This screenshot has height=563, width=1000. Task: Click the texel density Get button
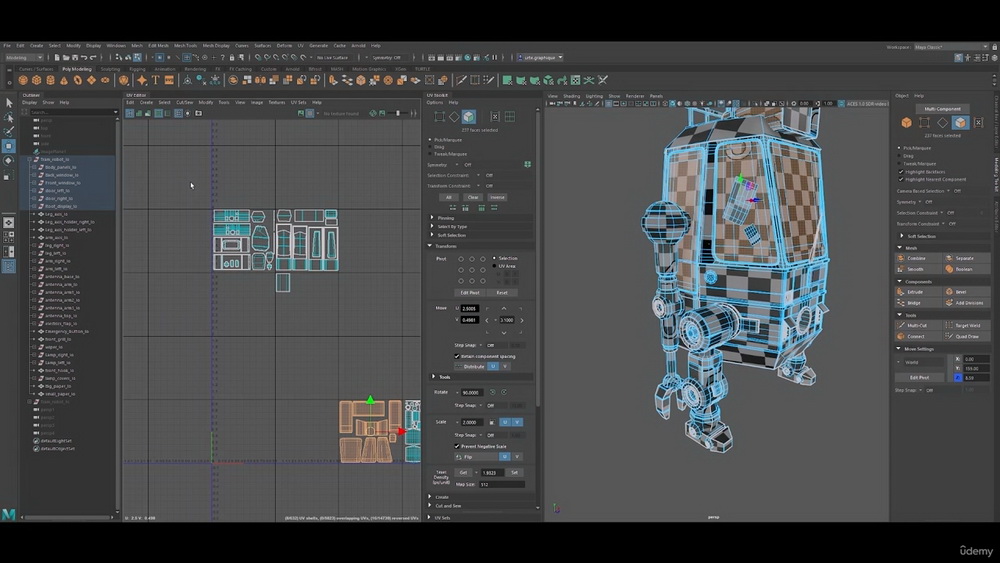pos(463,472)
